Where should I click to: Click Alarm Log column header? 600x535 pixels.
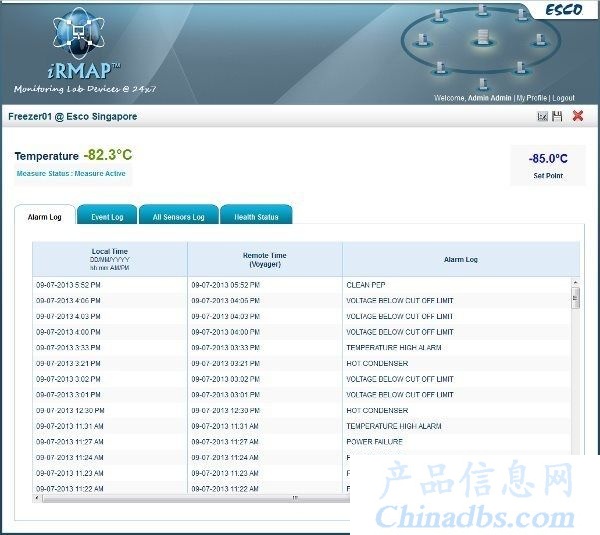click(x=461, y=259)
